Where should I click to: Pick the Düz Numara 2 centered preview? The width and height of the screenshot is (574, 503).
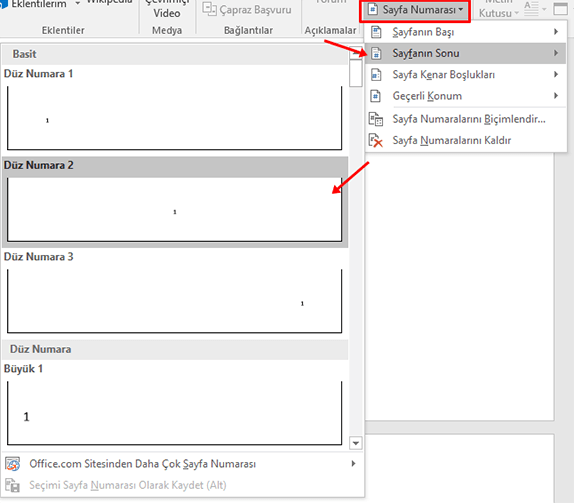click(175, 209)
